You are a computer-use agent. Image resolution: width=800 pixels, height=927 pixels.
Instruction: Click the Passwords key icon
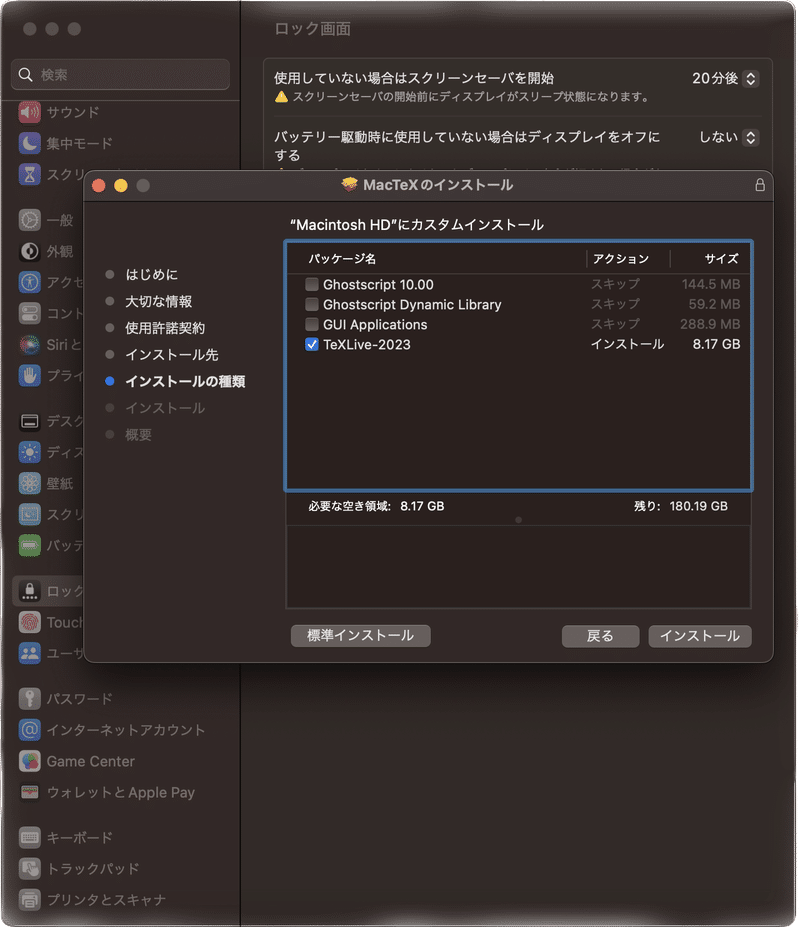30,698
